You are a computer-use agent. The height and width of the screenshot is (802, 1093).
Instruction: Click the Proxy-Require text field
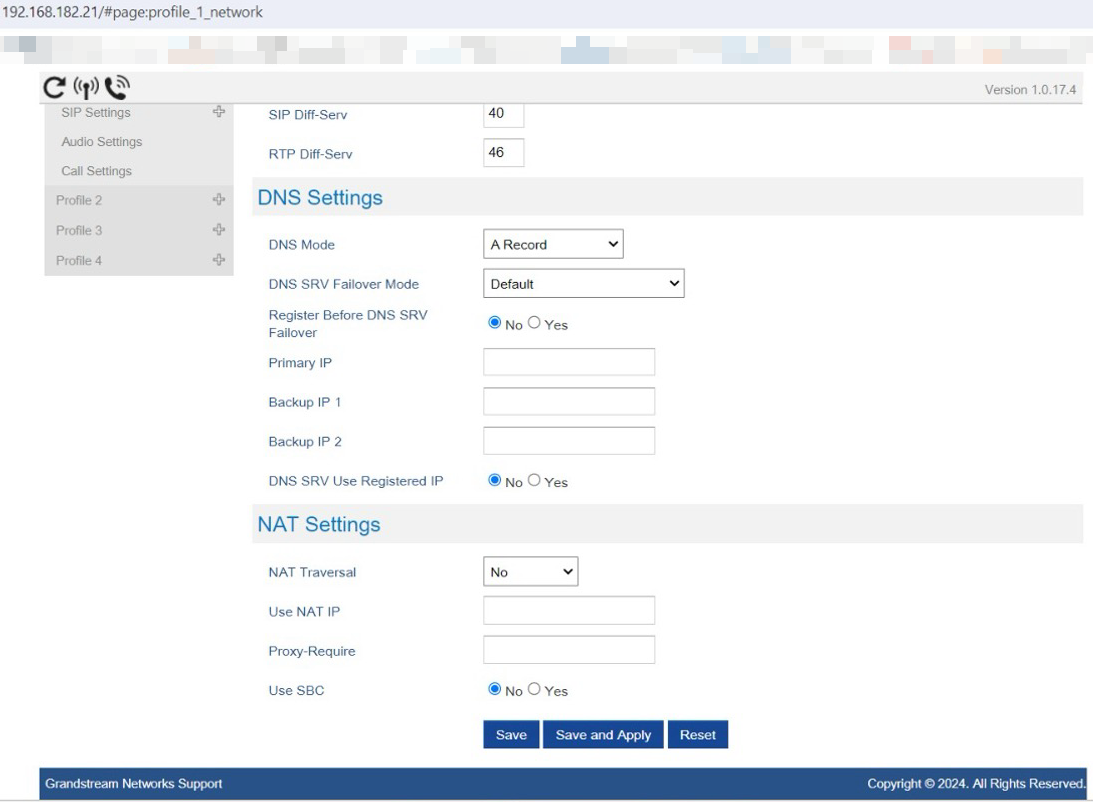pyautogui.click(x=568, y=650)
